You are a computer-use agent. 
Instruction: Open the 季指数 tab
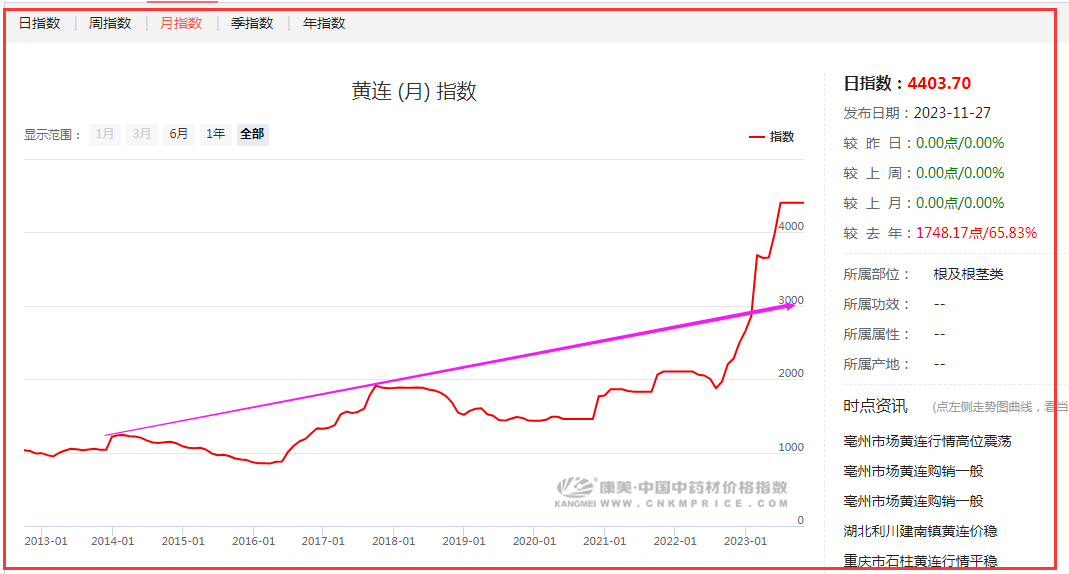[252, 23]
